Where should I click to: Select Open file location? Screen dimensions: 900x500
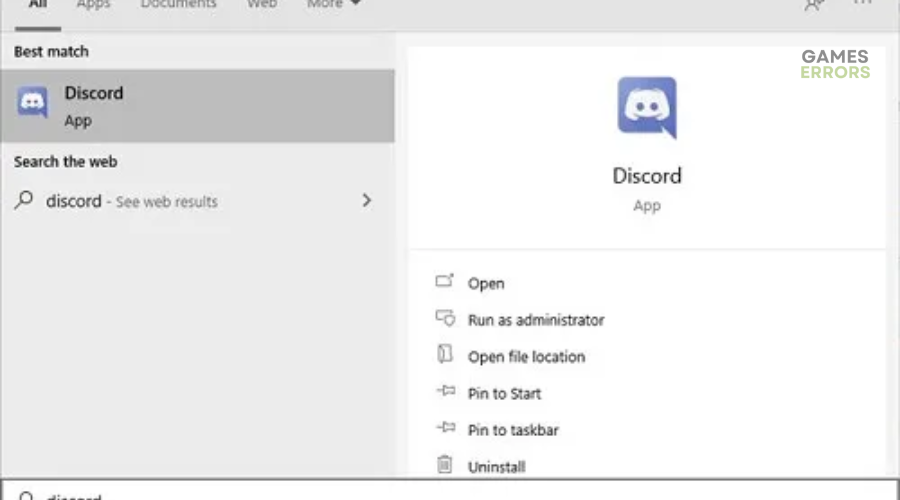point(526,357)
